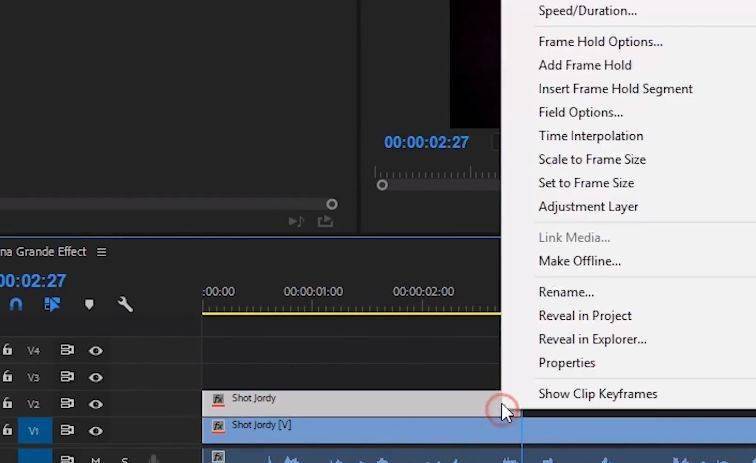Open Speed/Duration from context menu

tap(587, 11)
